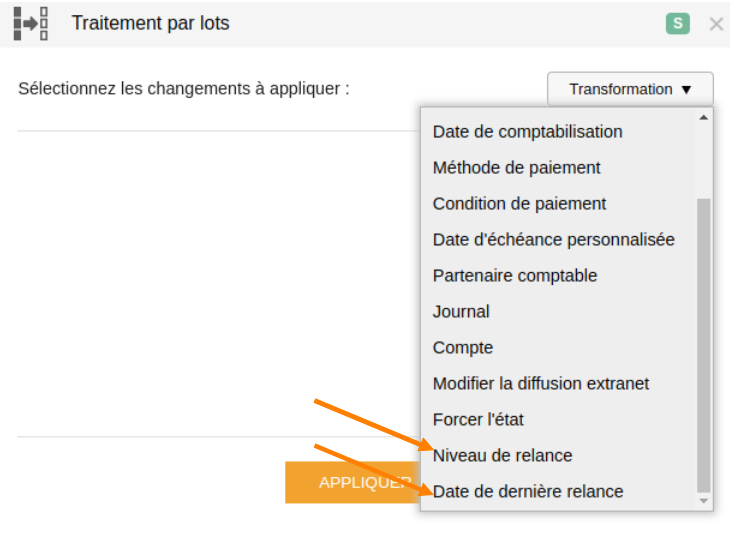Click the dropdown list scroll-down arrow
Screen dimensions: 730x537
tap(703, 501)
